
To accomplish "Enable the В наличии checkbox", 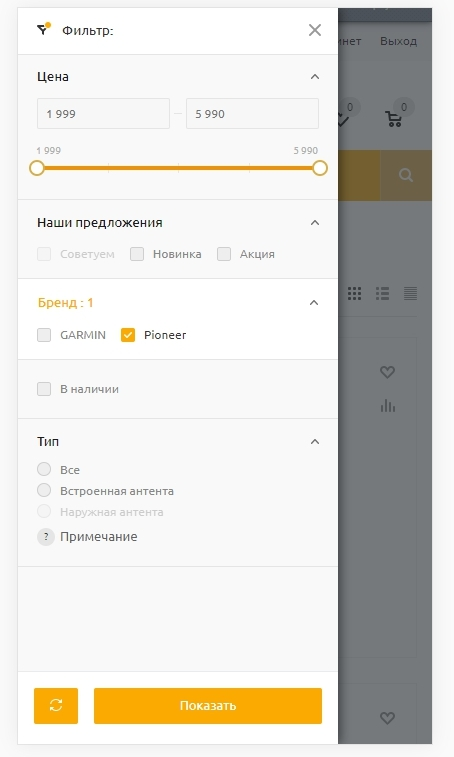I will [44, 389].
